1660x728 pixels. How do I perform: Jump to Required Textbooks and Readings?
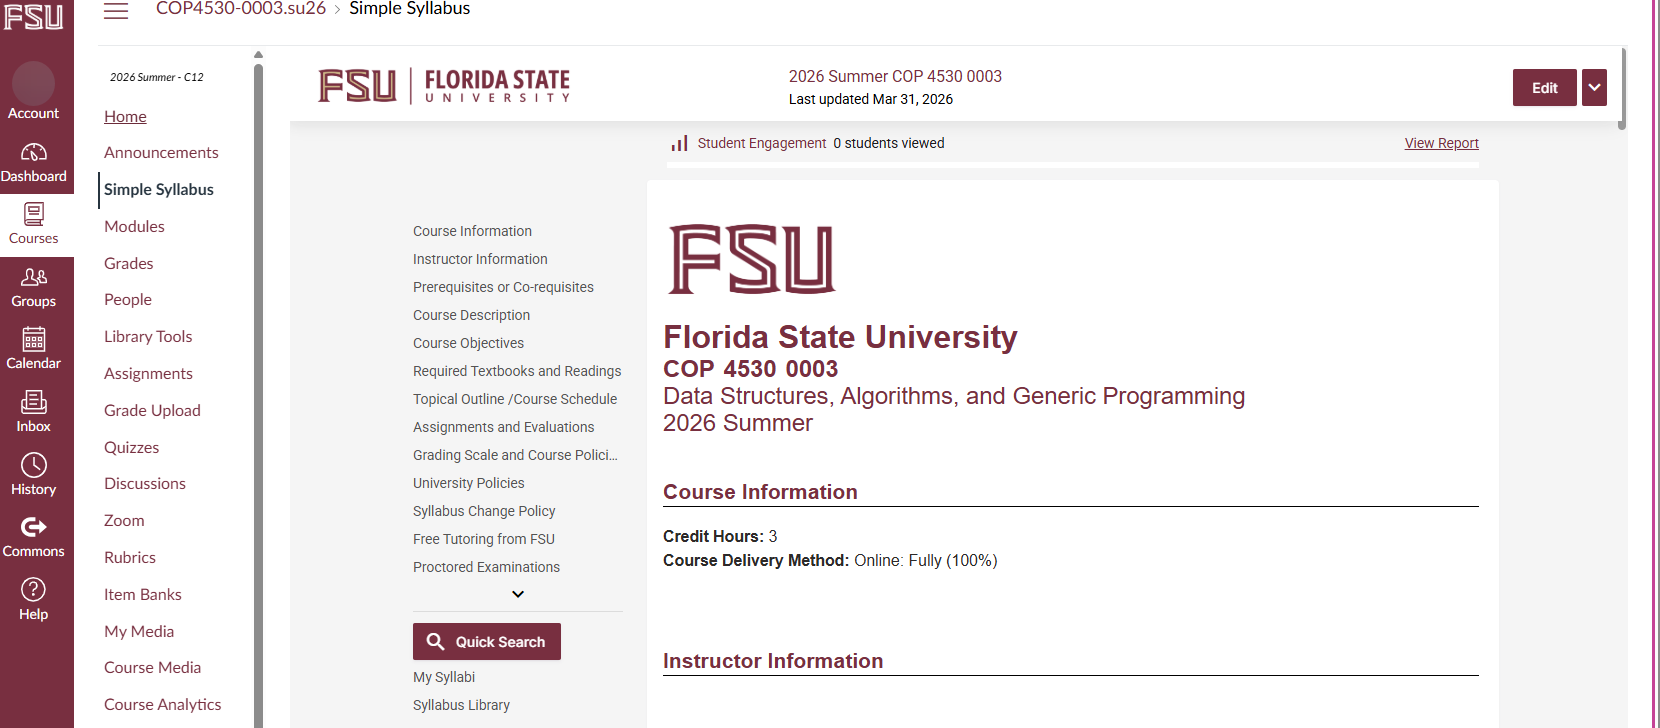pyautogui.click(x=517, y=371)
